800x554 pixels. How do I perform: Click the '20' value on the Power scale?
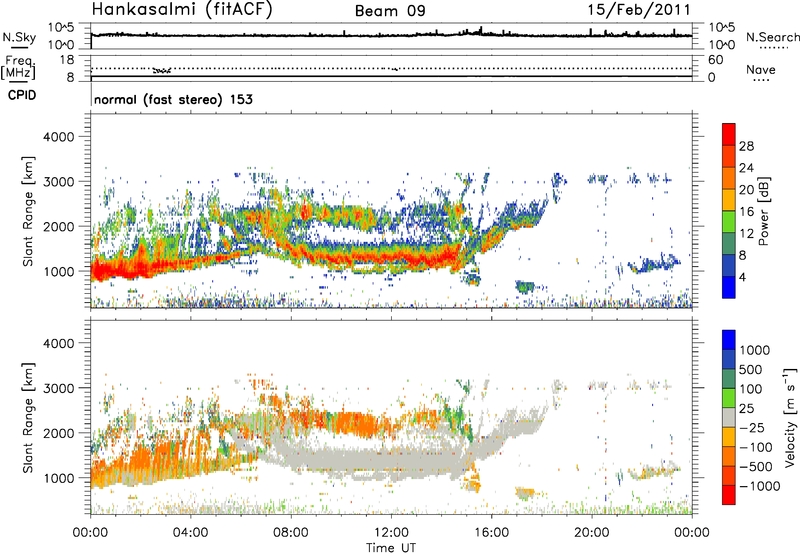pyautogui.click(x=746, y=190)
